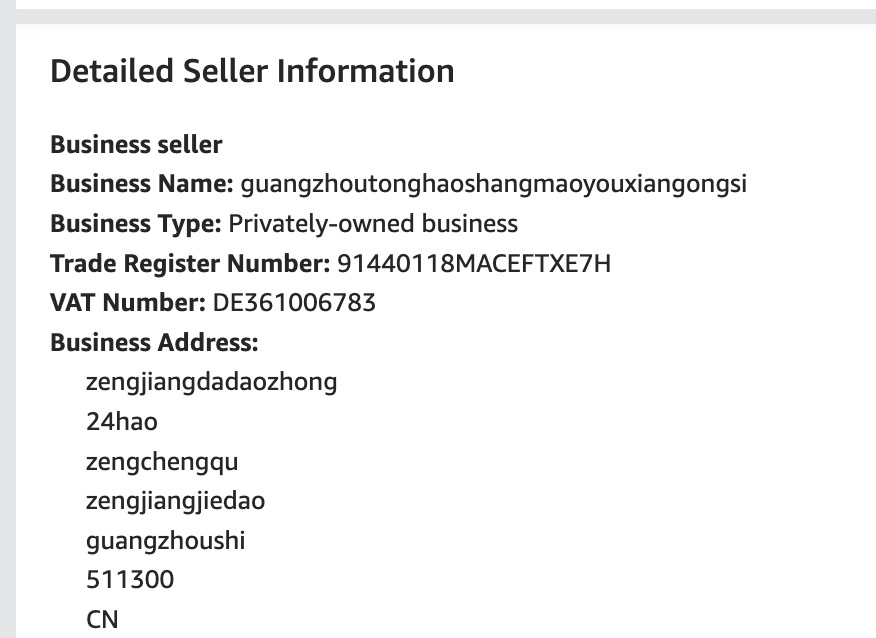Click the zengjiangdadaozhong address line
This screenshot has width=876, height=638.
tap(212, 381)
